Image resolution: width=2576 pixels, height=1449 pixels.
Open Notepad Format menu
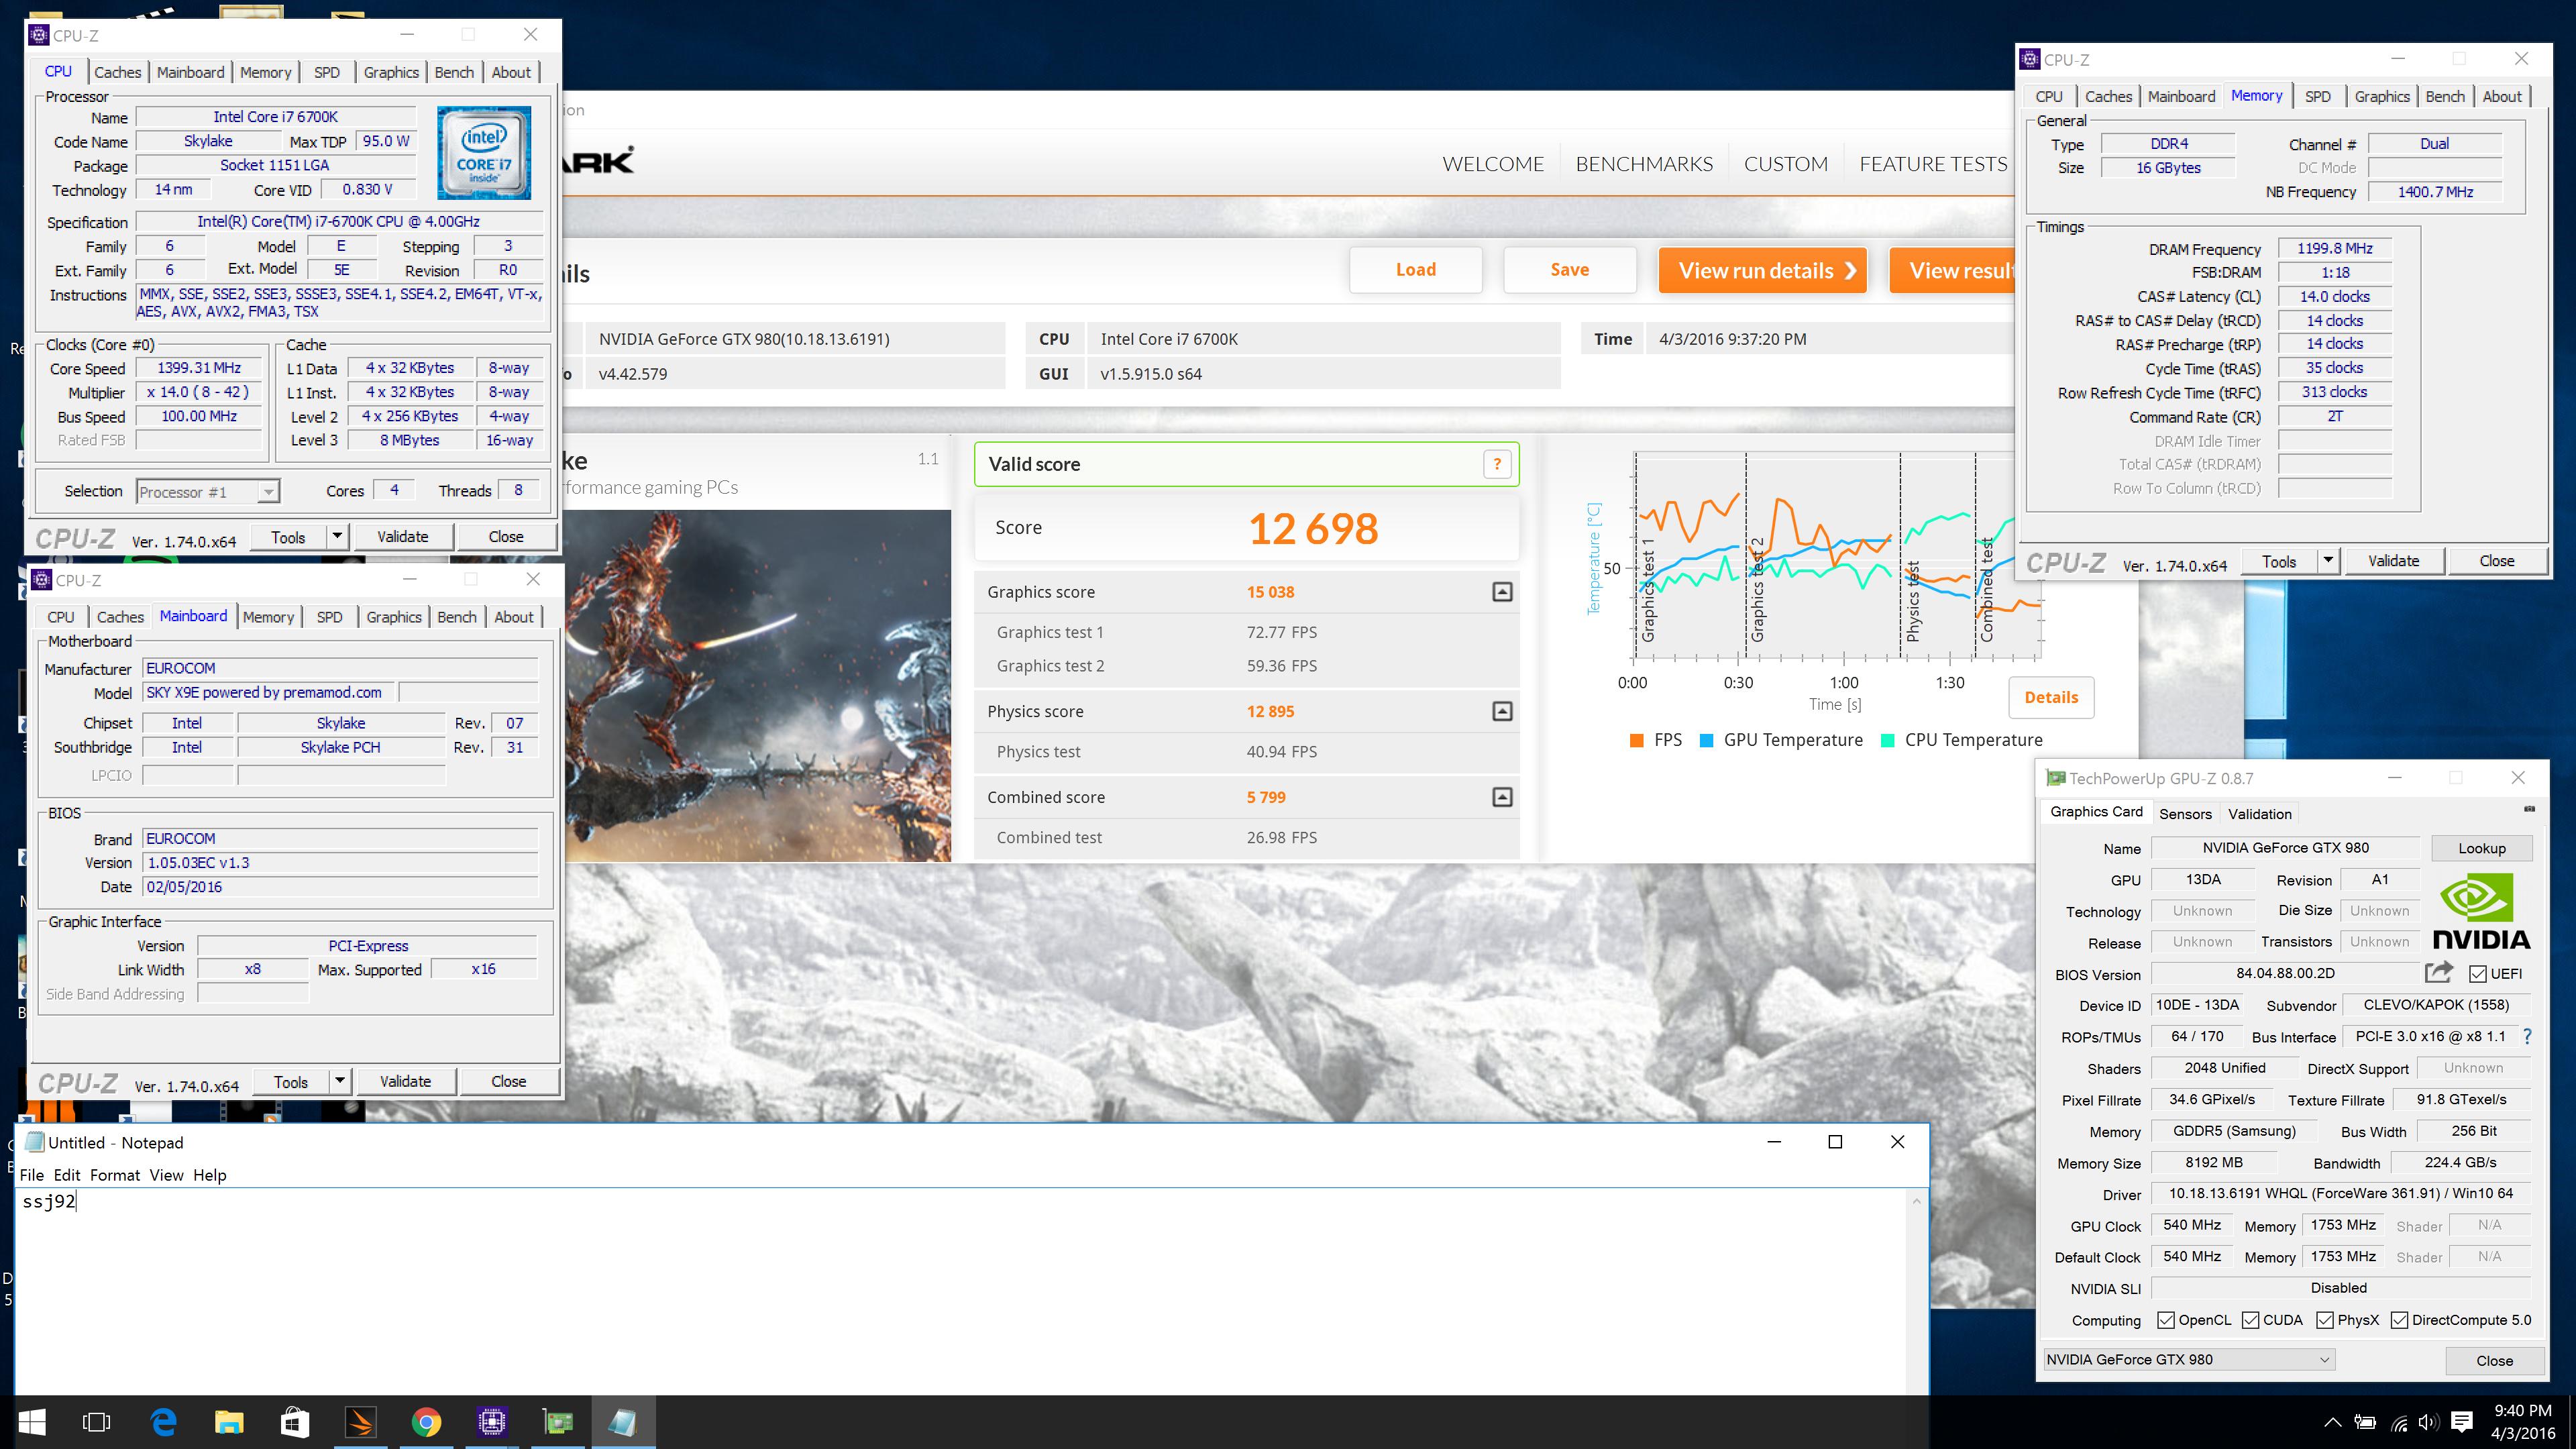pyautogui.click(x=115, y=1175)
